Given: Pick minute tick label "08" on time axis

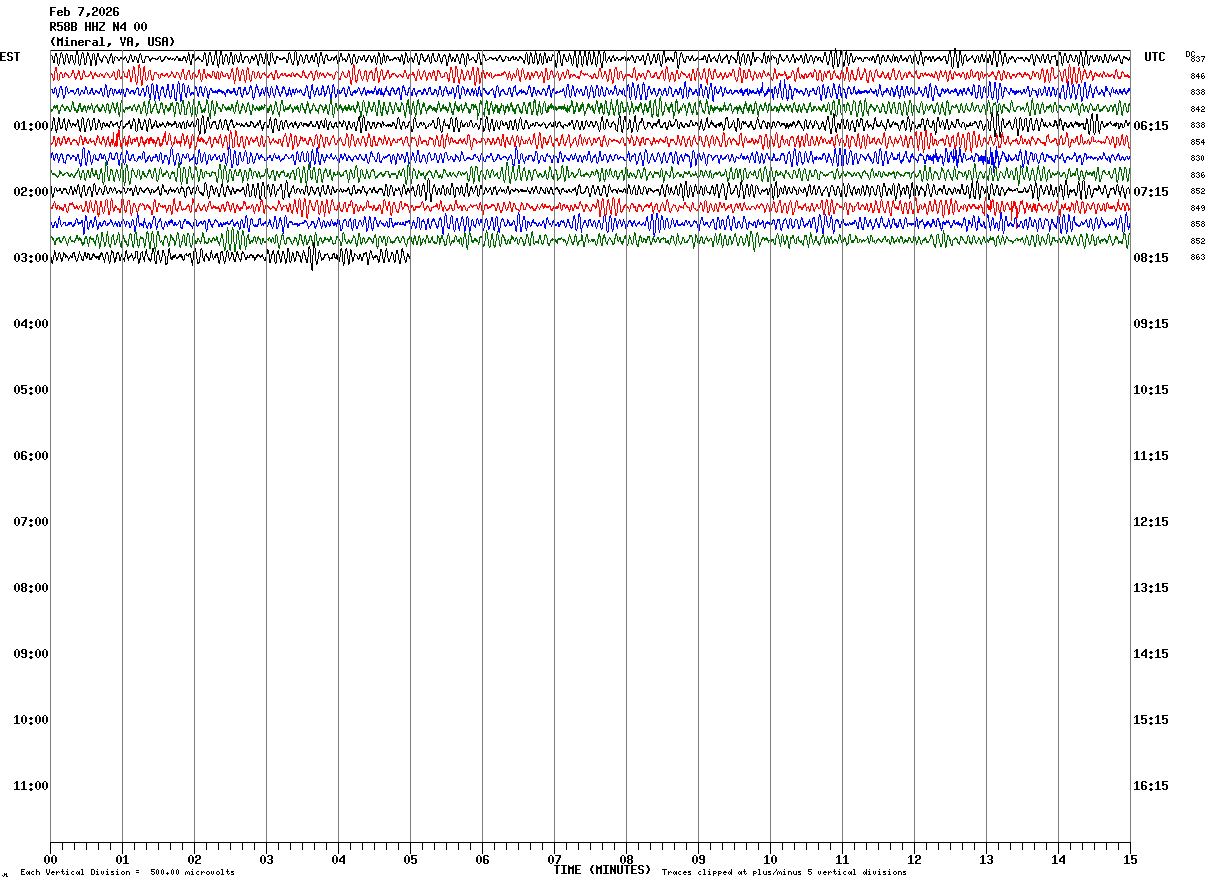Looking at the screenshot, I should tap(626, 860).
